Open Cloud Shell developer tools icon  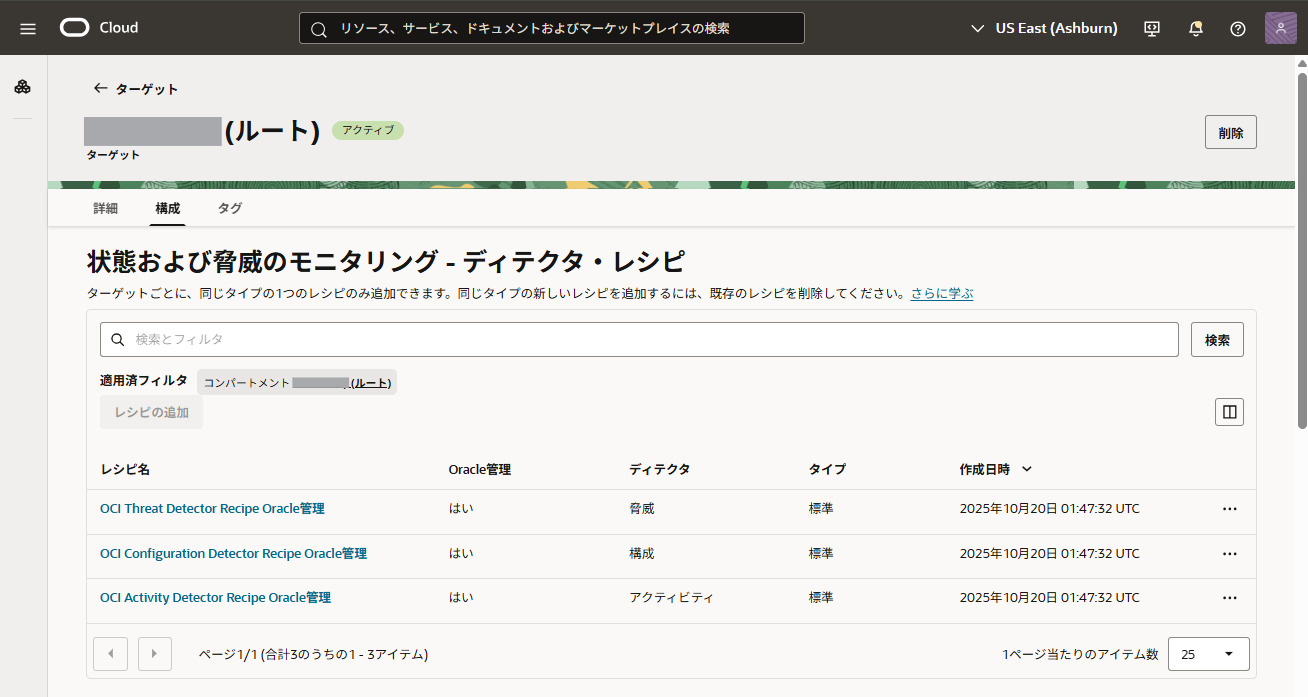click(1152, 28)
